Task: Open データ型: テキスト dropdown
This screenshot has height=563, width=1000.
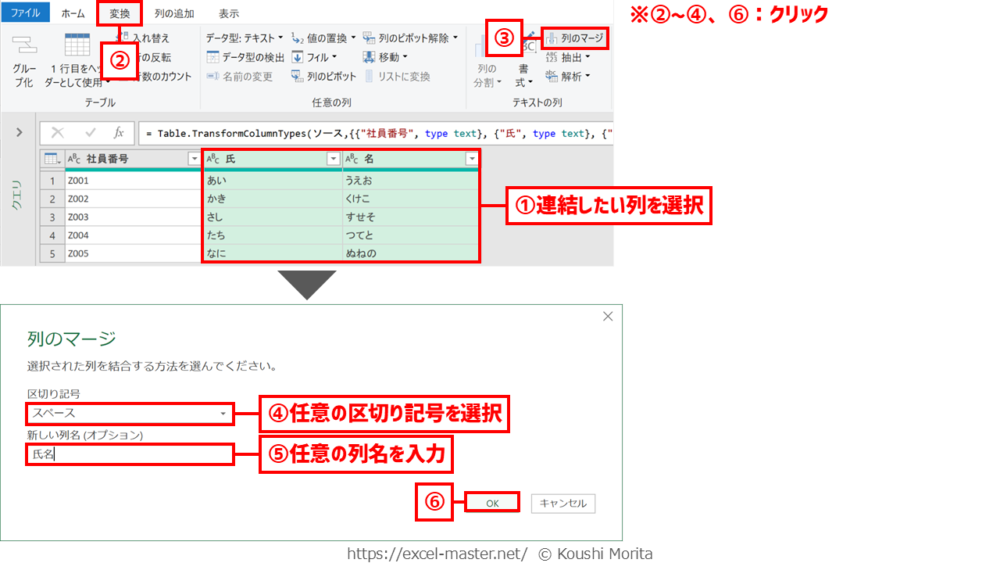Action: coord(245,38)
